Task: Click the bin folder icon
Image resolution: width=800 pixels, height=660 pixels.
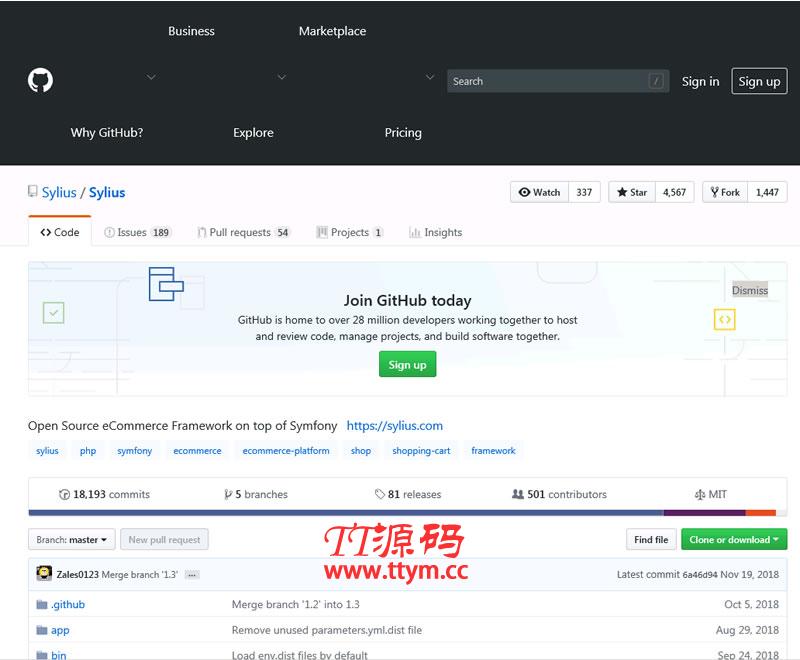Action: pos(42,655)
